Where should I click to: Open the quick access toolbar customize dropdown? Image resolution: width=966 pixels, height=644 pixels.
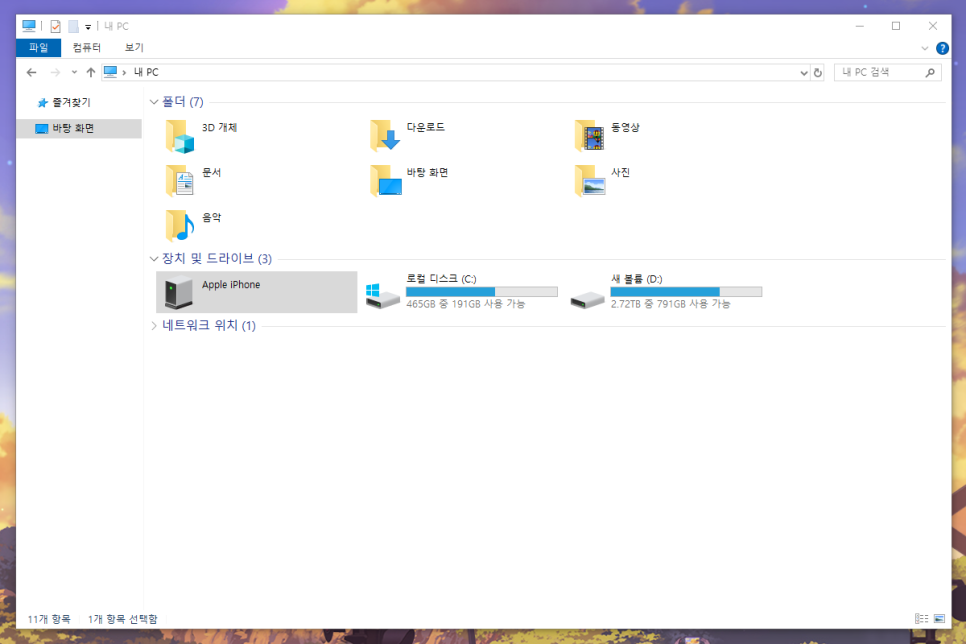click(x=88, y=26)
